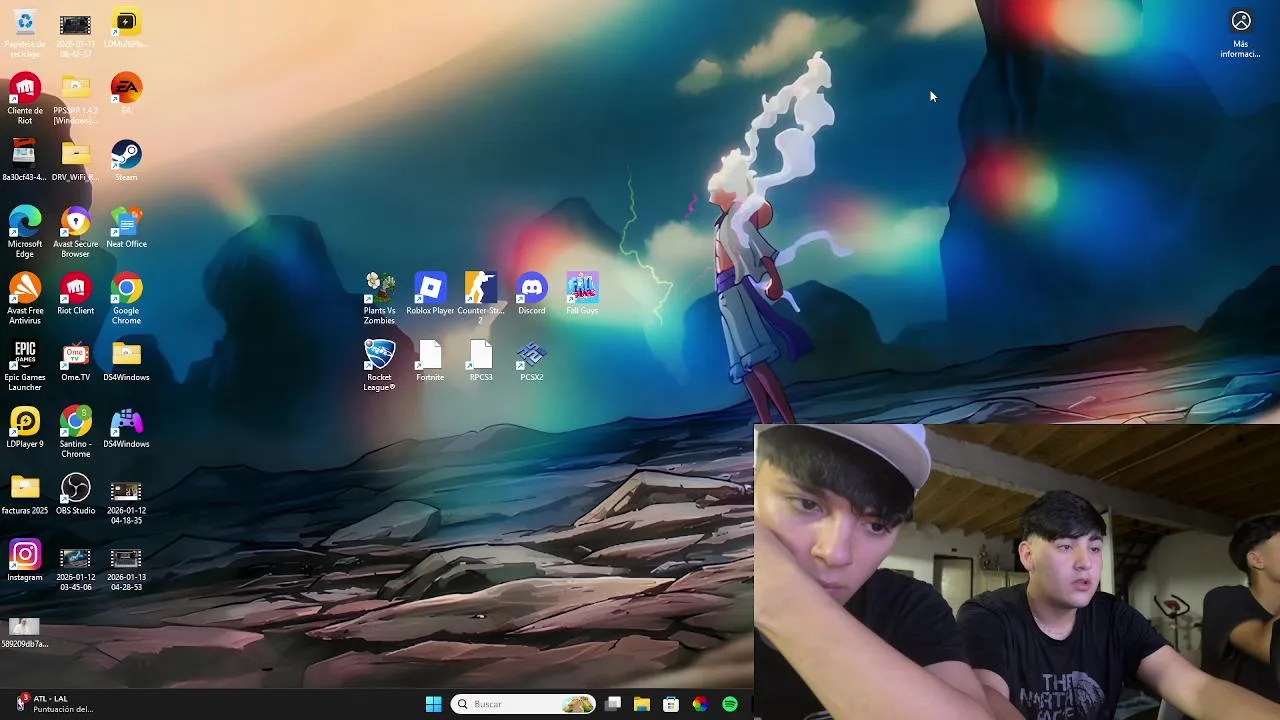This screenshot has height=720, width=1280.
Task: Open the 2026-01-12 03-45-06 video
Action: point(75,568)
